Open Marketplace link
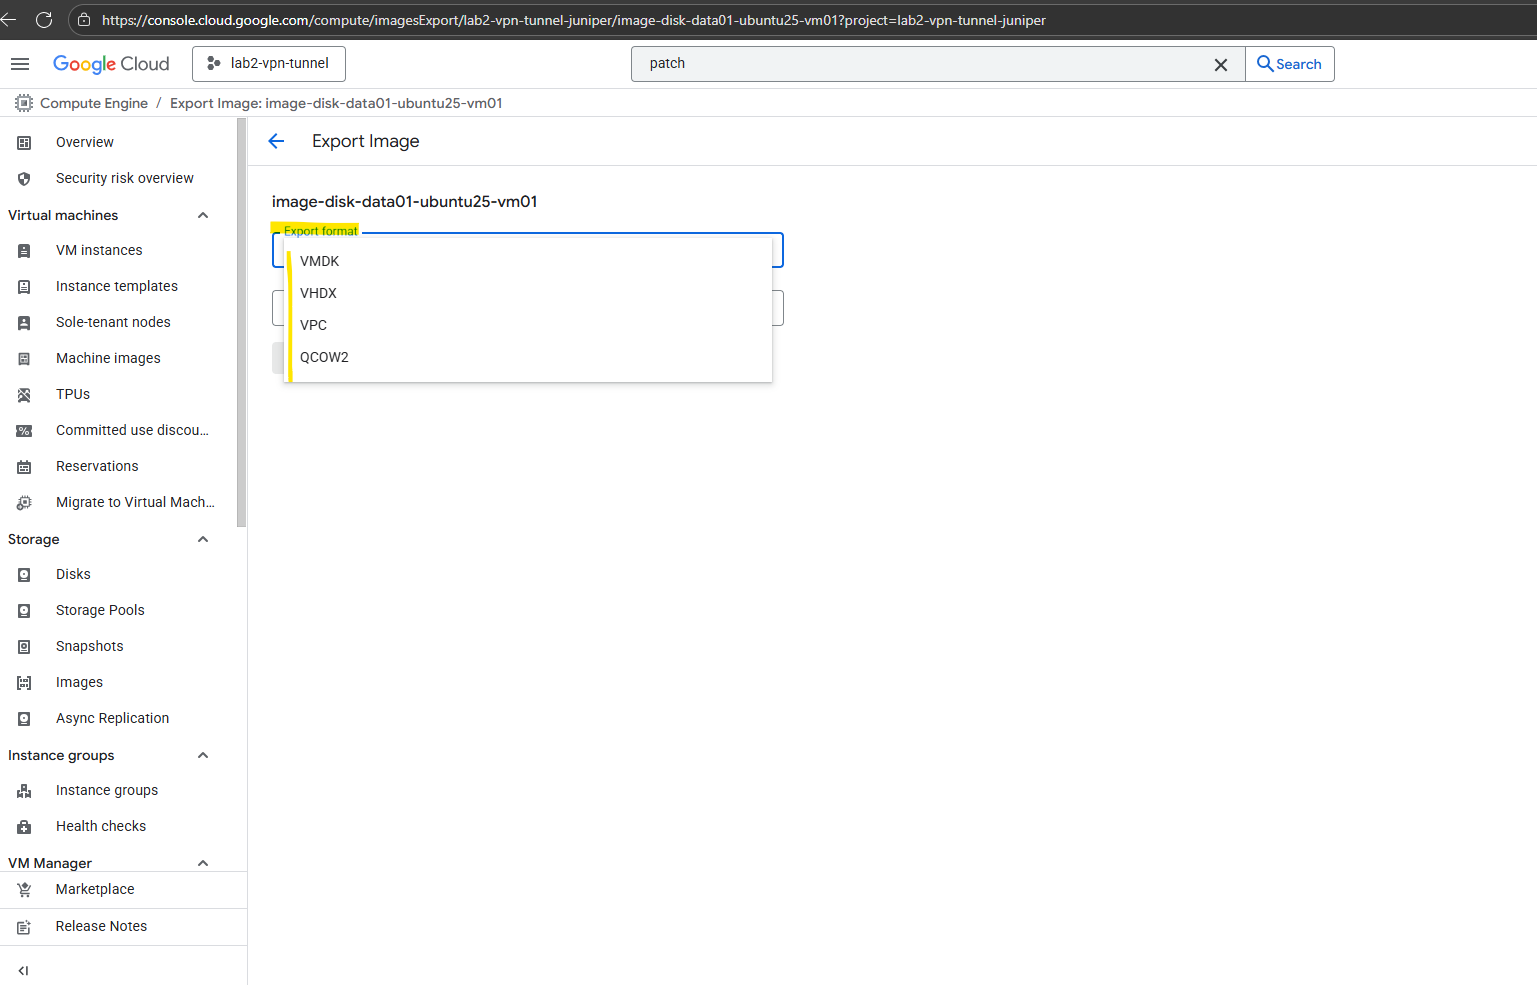This screenshot has height=985, width=1537. (95, 889)
